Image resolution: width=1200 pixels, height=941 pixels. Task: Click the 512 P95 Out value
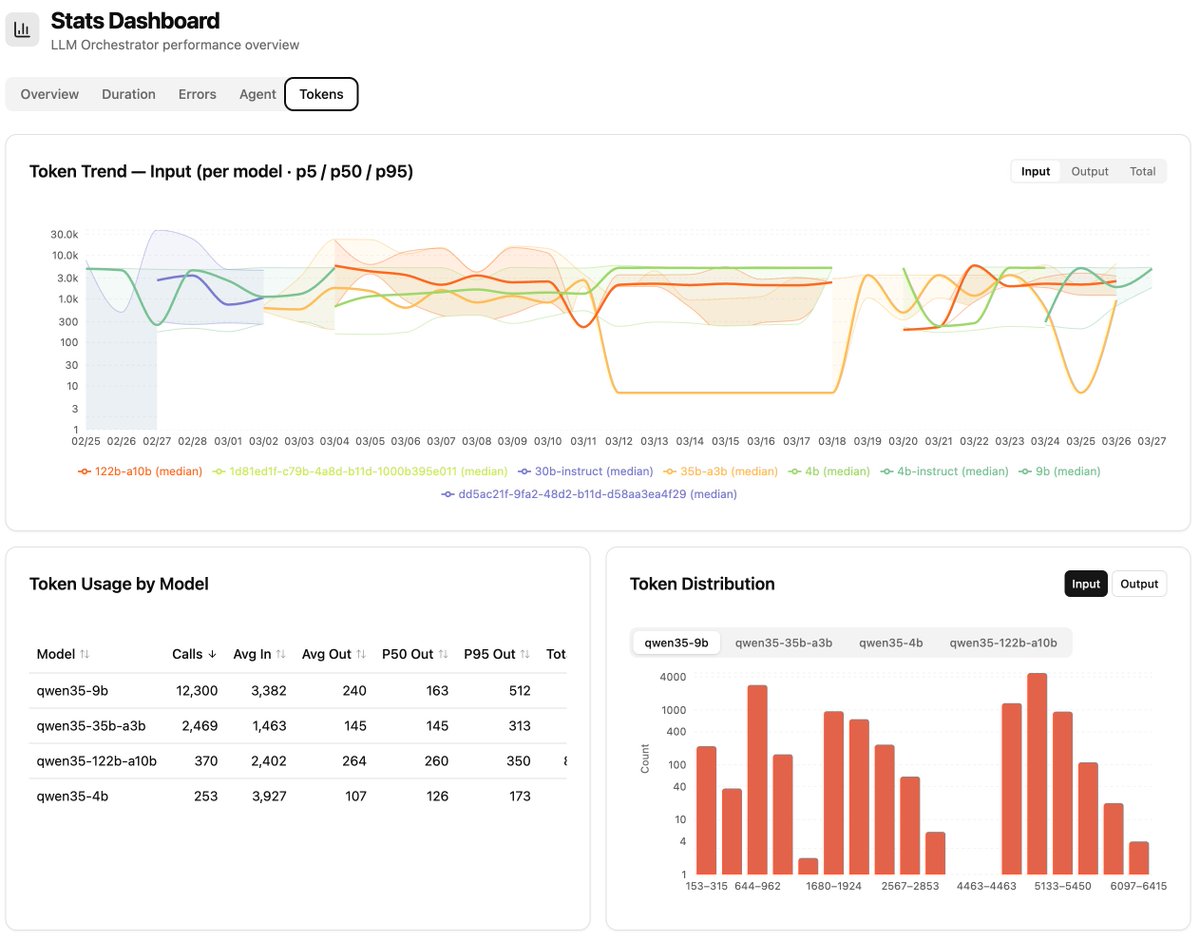(x=518, y=691)
